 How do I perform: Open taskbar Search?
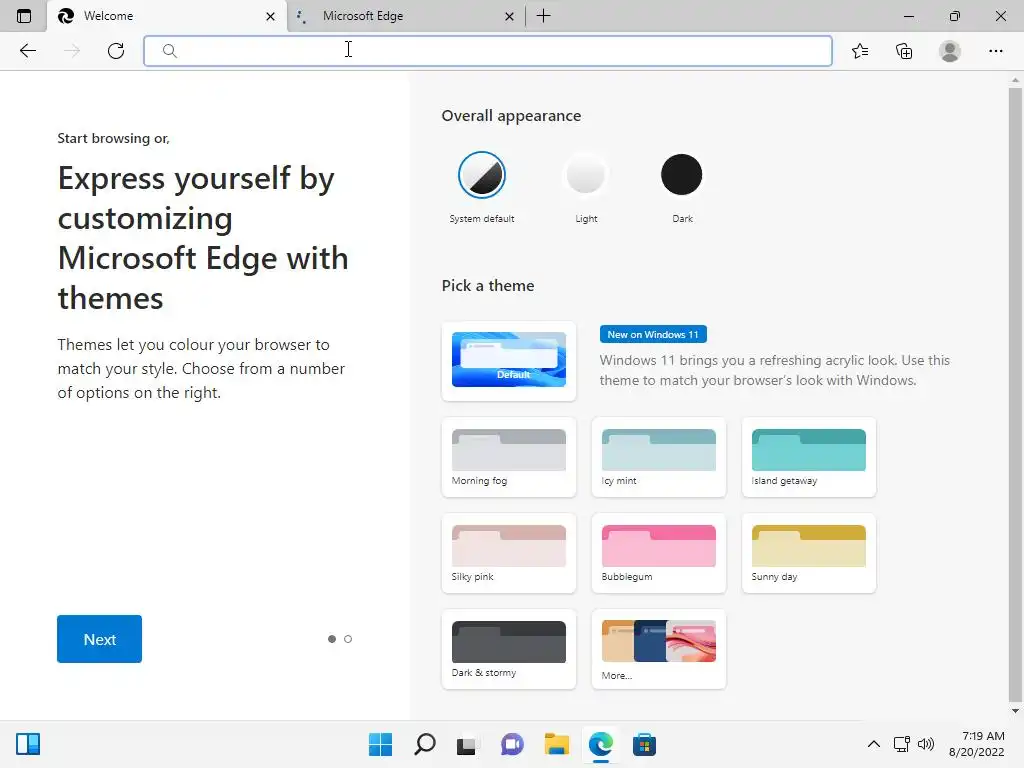click(424, 744)
